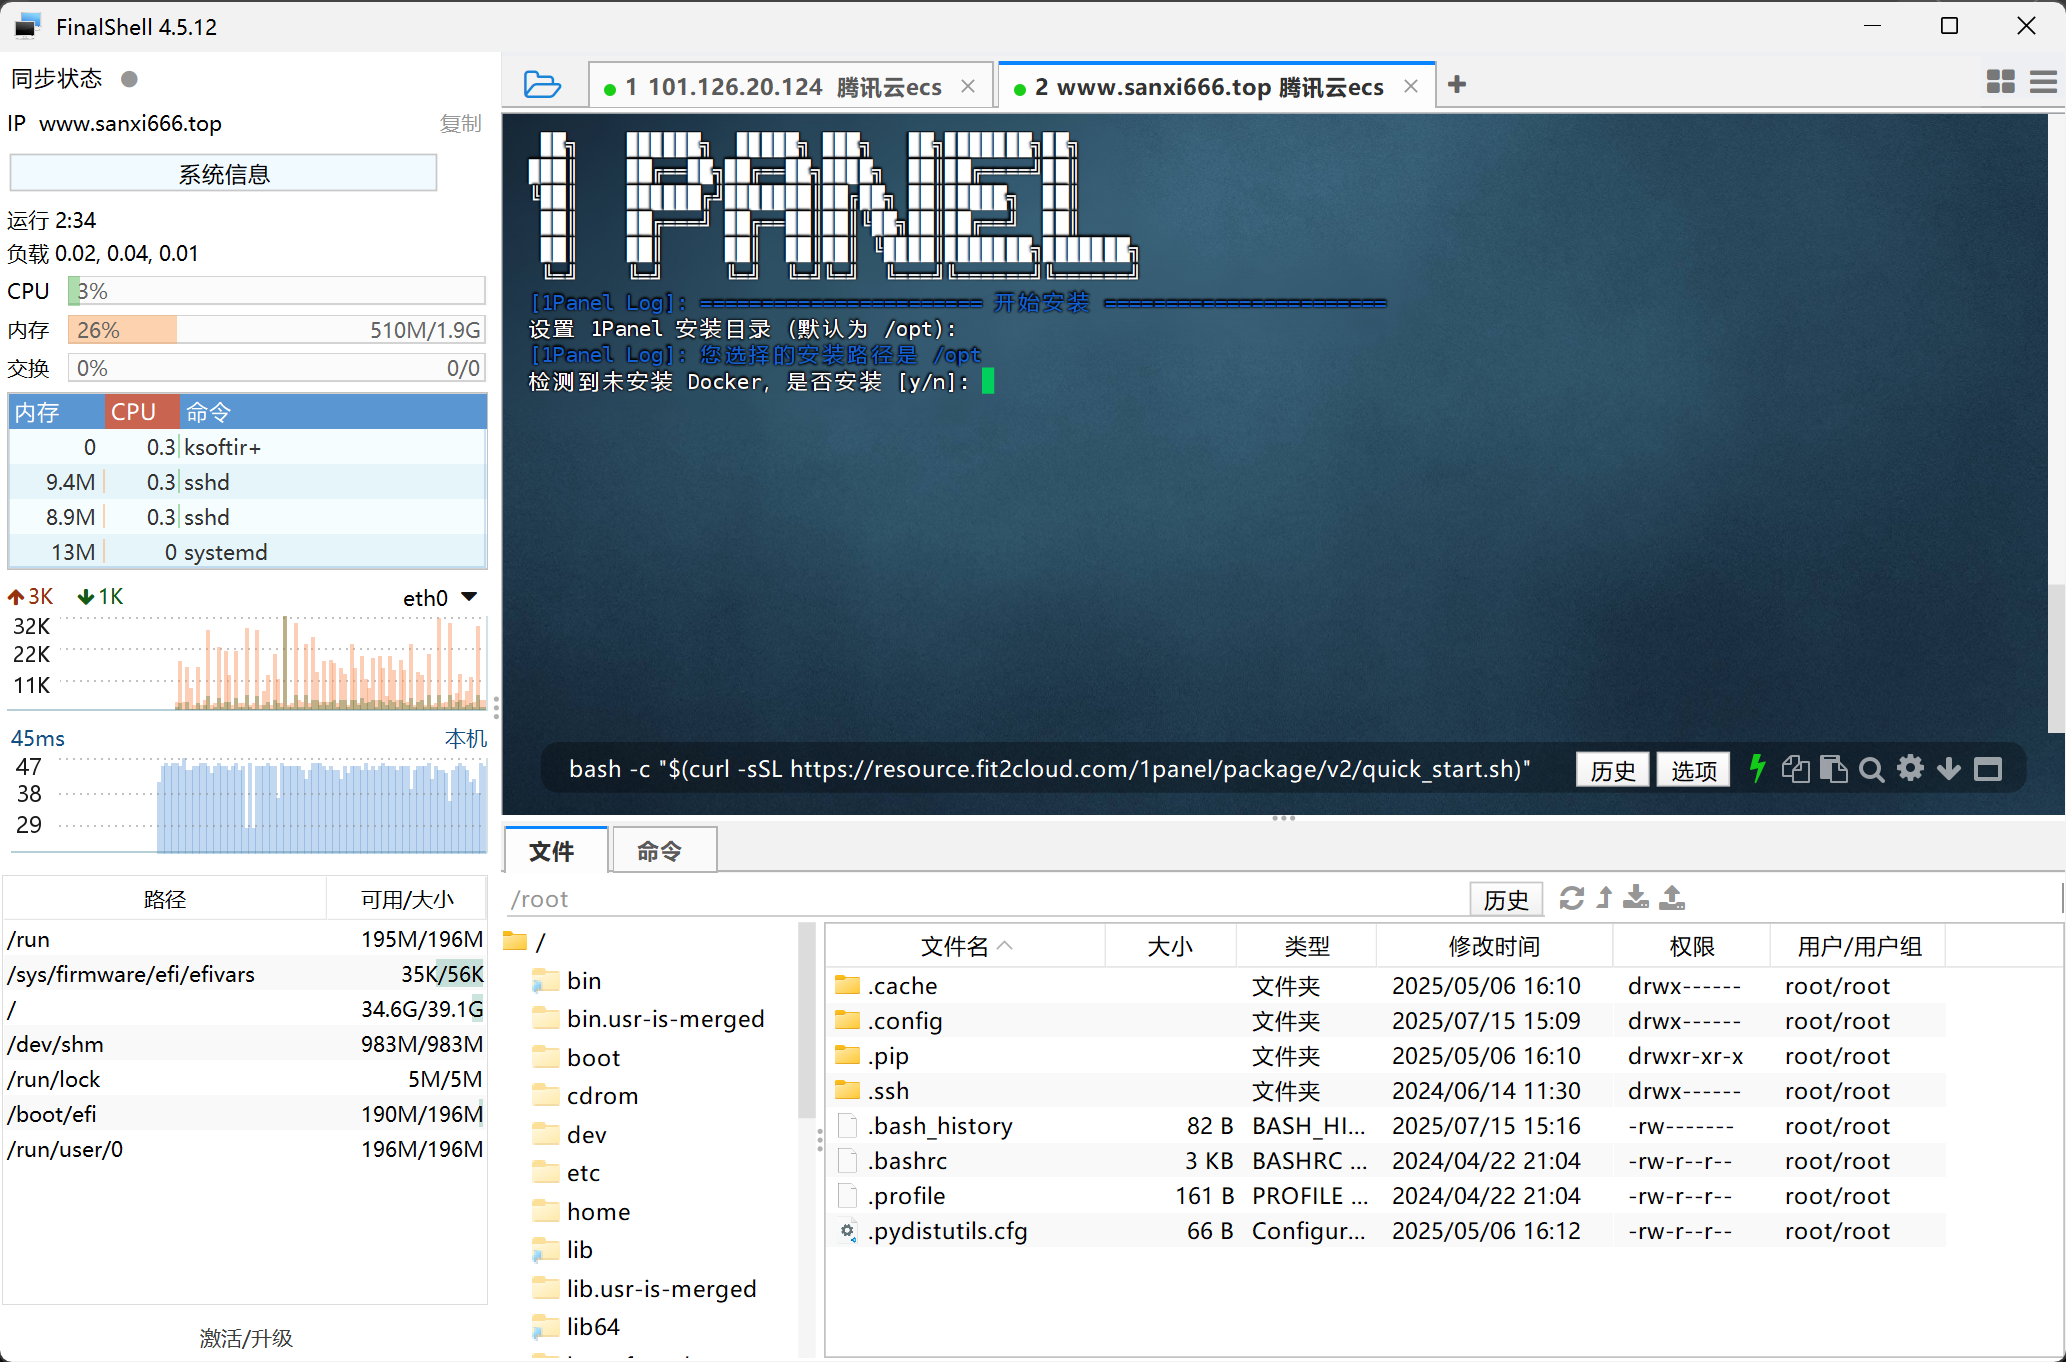Open connection manager folder icon

542,85
